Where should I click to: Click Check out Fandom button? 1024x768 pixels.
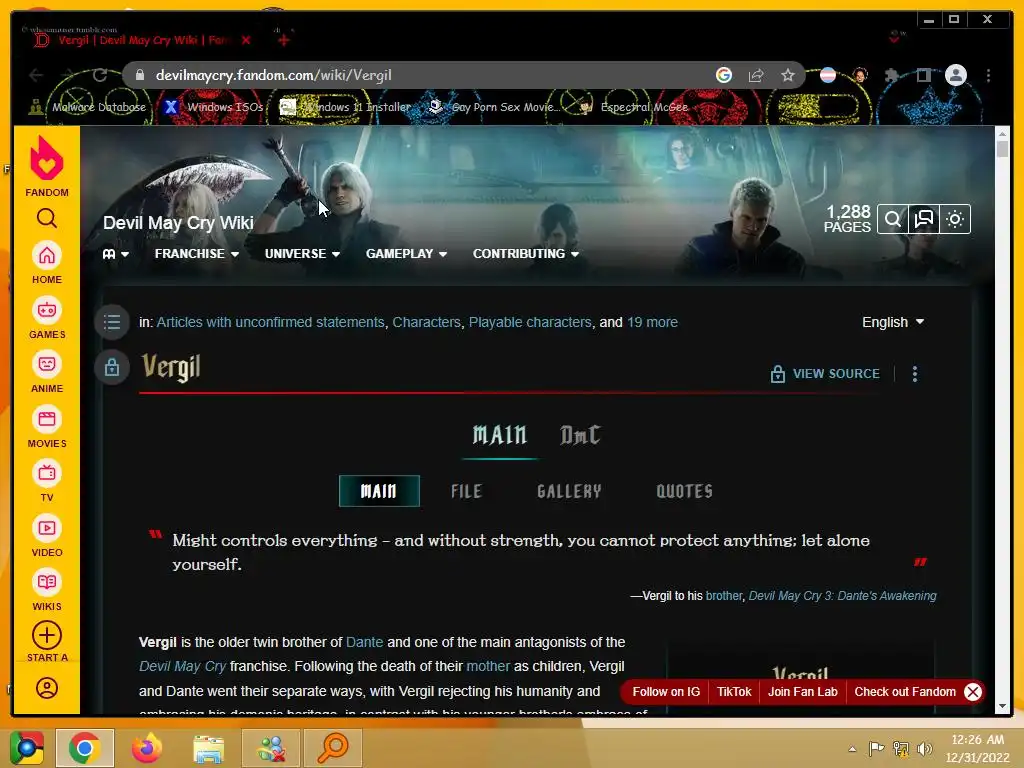click(905, 692)
